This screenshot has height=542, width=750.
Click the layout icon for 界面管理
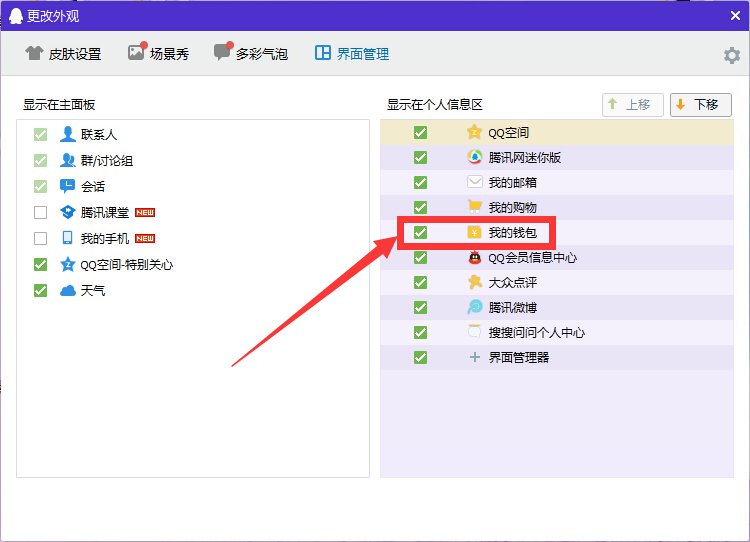tap(322, 53)
